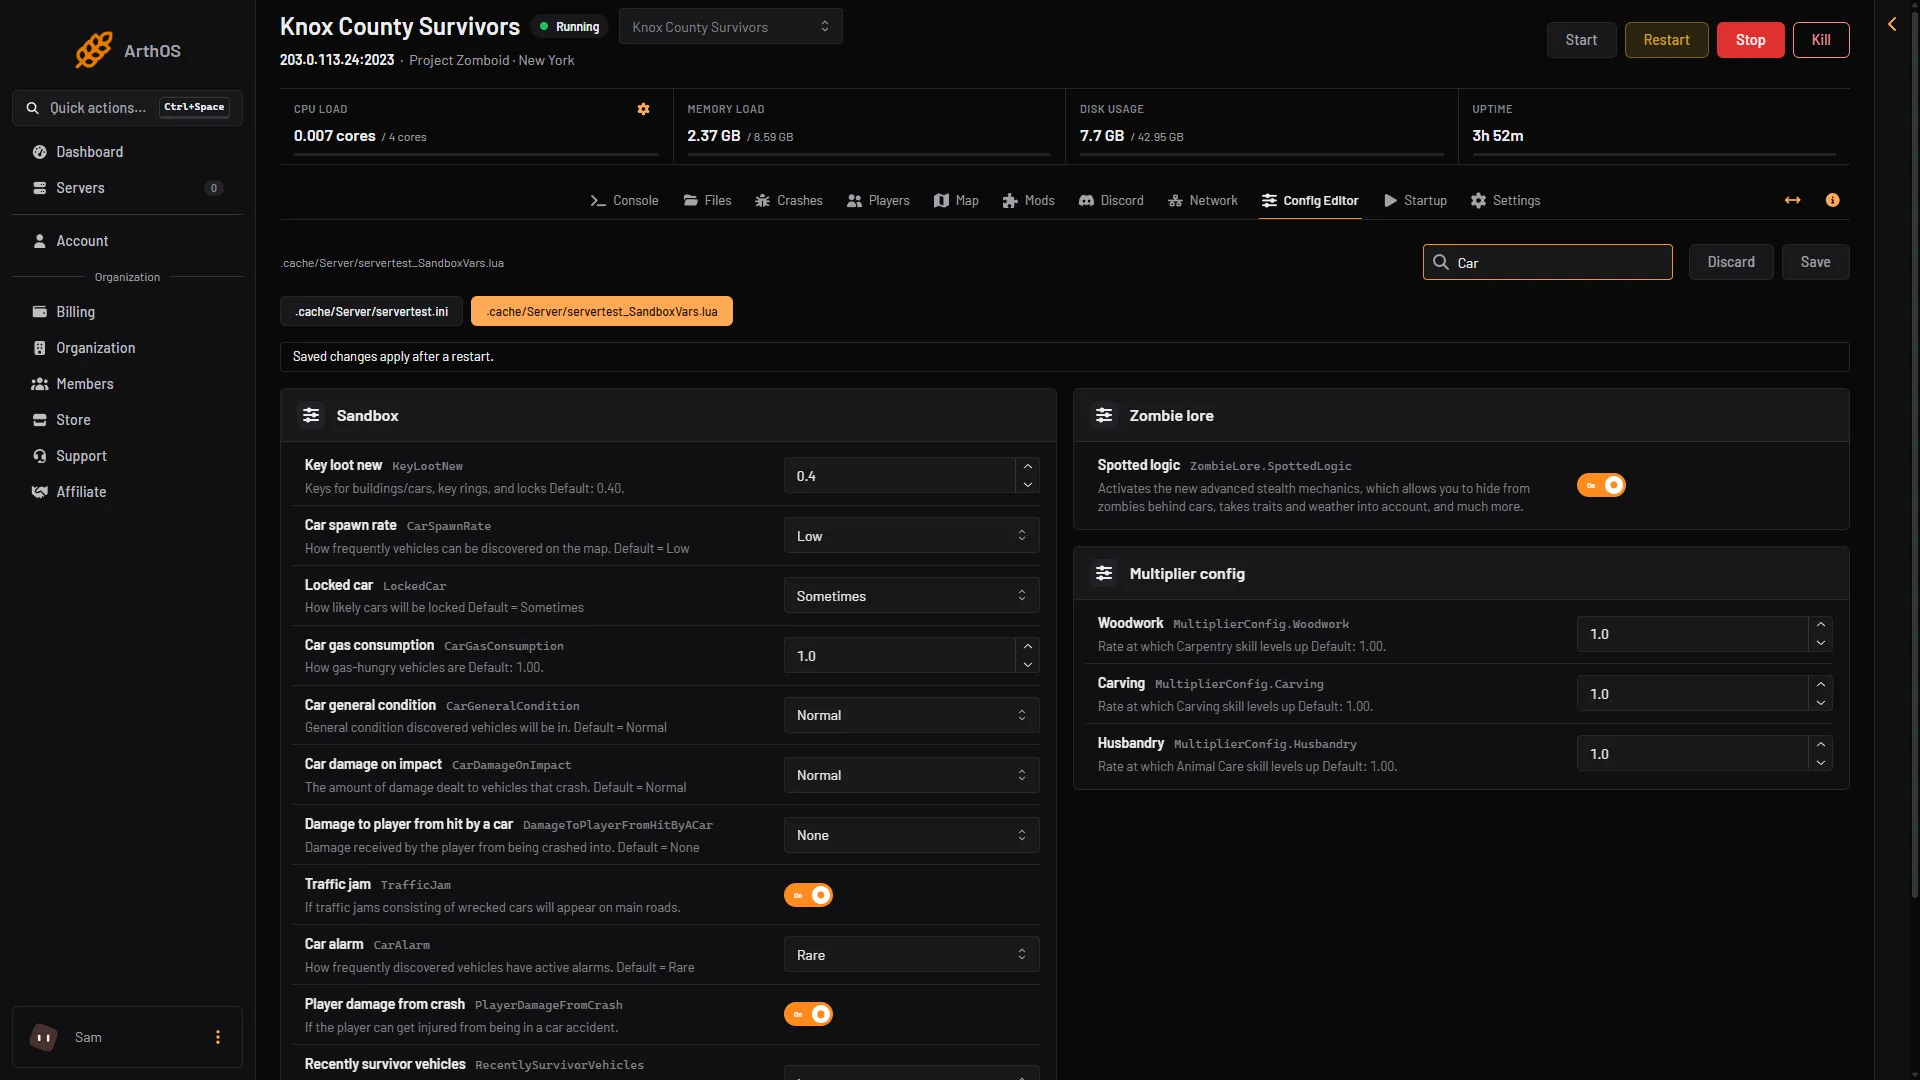1920x1080 pixels.
Task: Go to Billing in the sidebar
Action: click(127, 312)
